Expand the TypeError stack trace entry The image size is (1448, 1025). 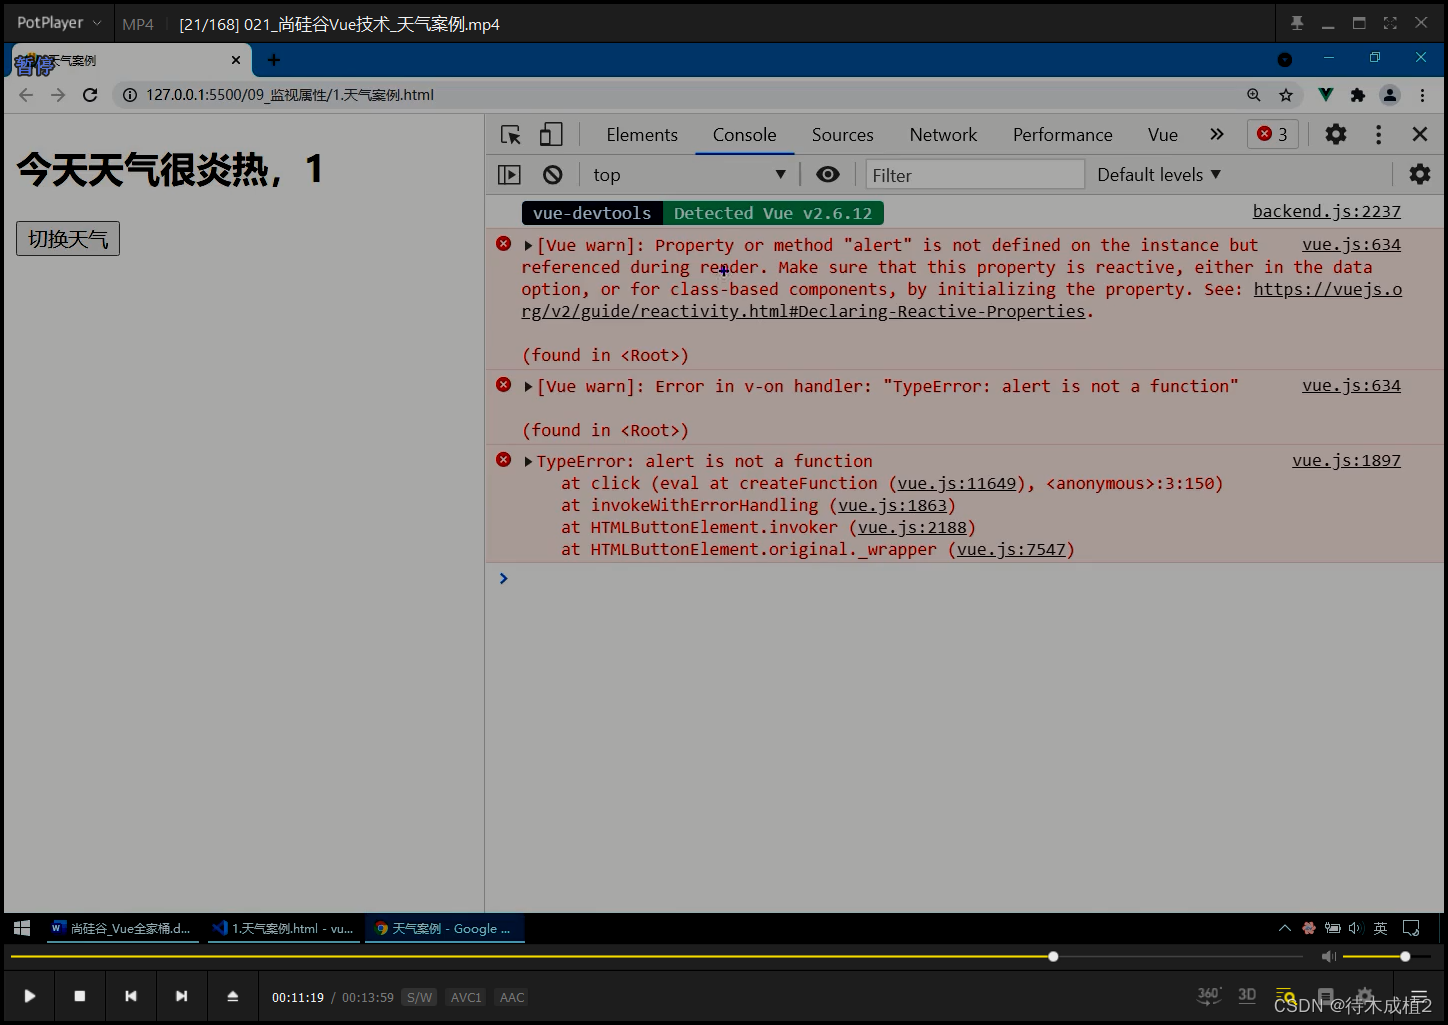(528, 462)
